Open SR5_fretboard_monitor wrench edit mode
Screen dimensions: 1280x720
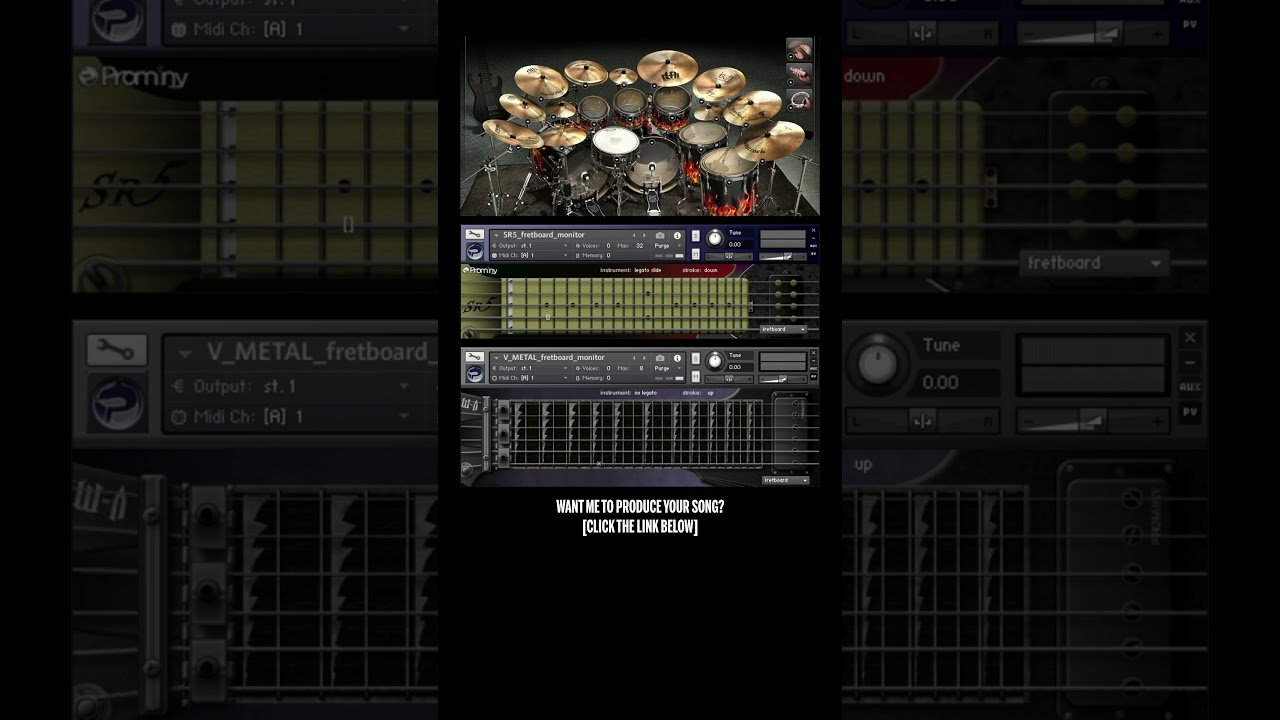coord(474,234)
